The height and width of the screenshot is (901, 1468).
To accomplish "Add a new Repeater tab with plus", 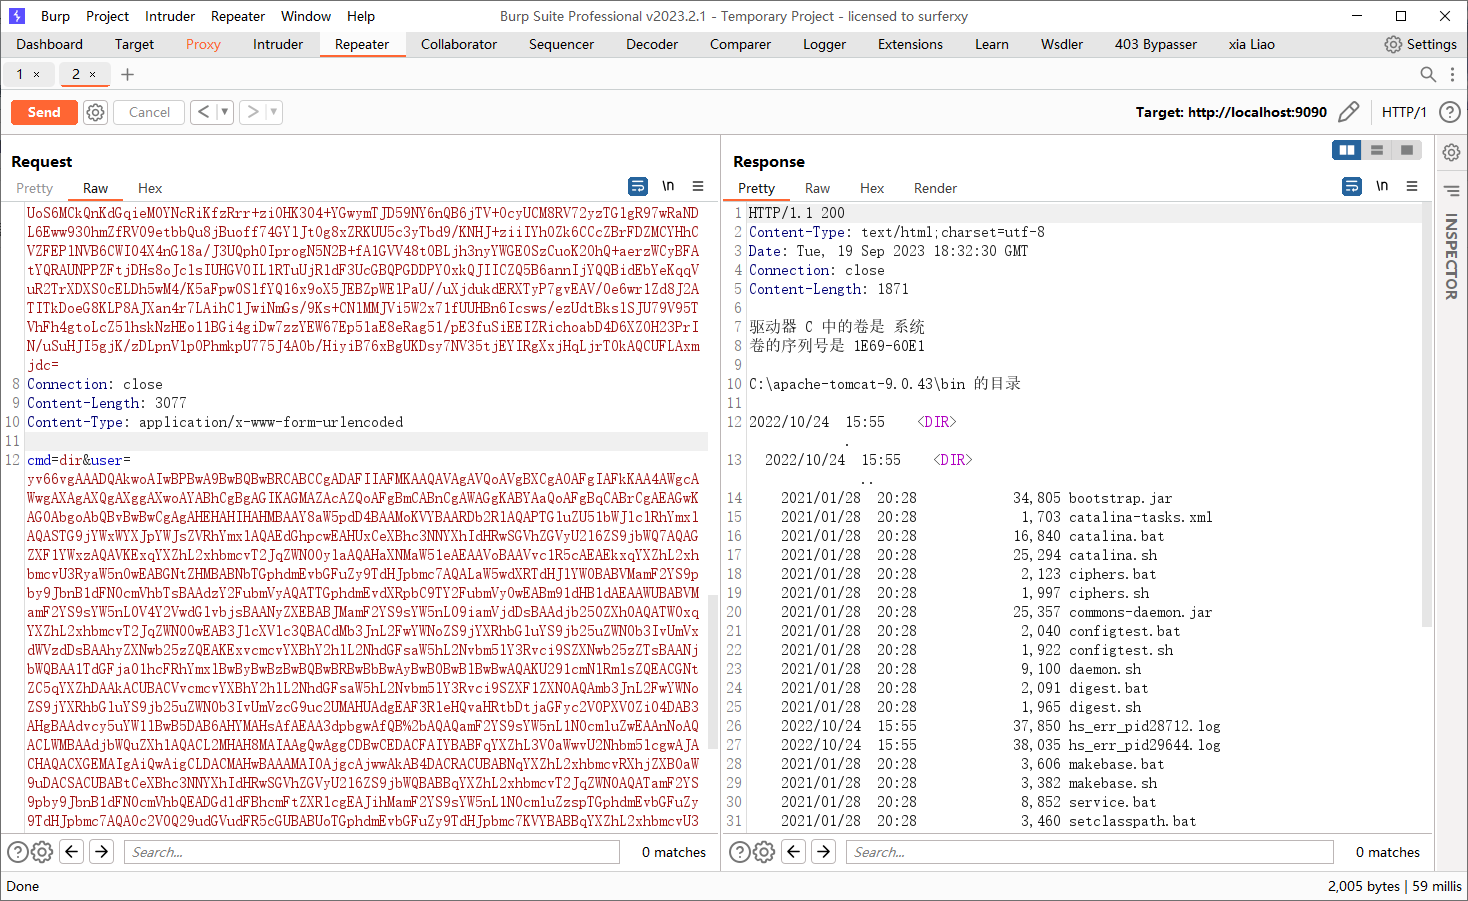I will click(127, 74).
